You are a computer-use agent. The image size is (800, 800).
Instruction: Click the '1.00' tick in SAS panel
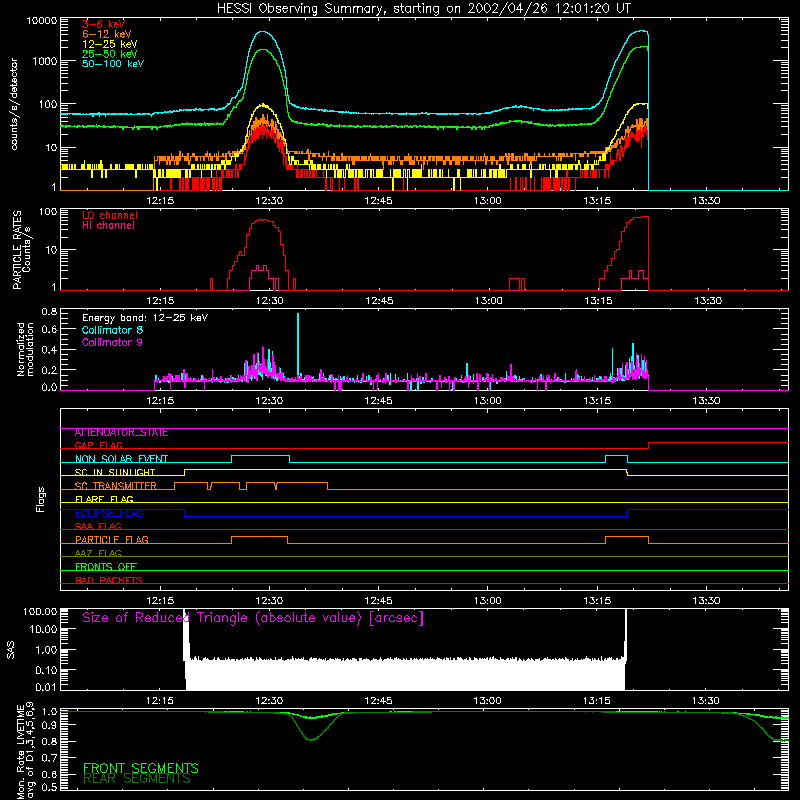46,650
